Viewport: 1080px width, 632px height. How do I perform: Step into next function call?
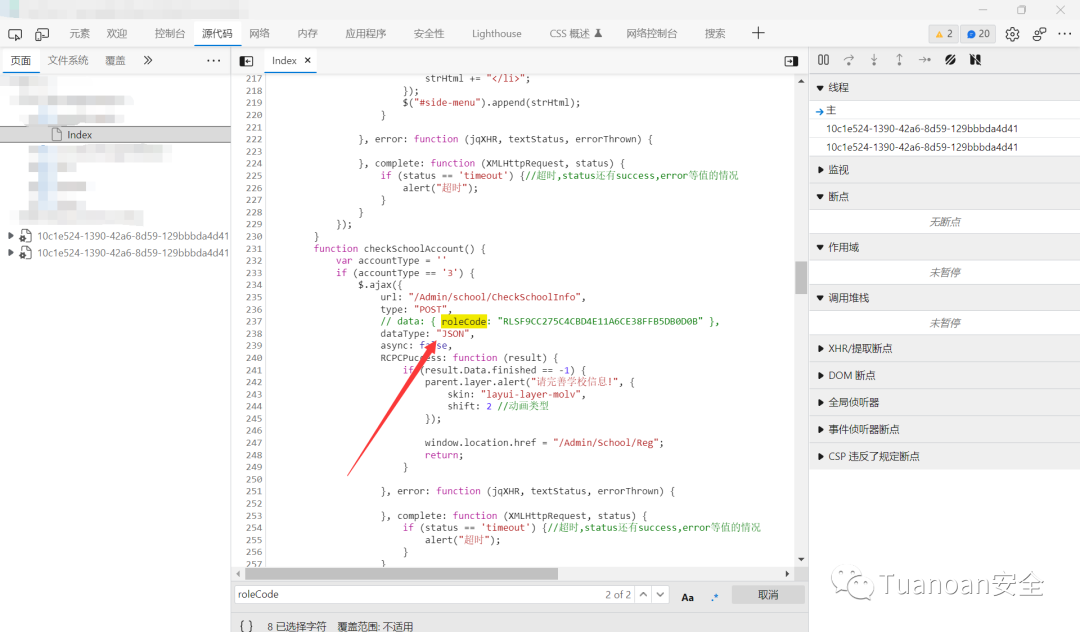(874, 60)
